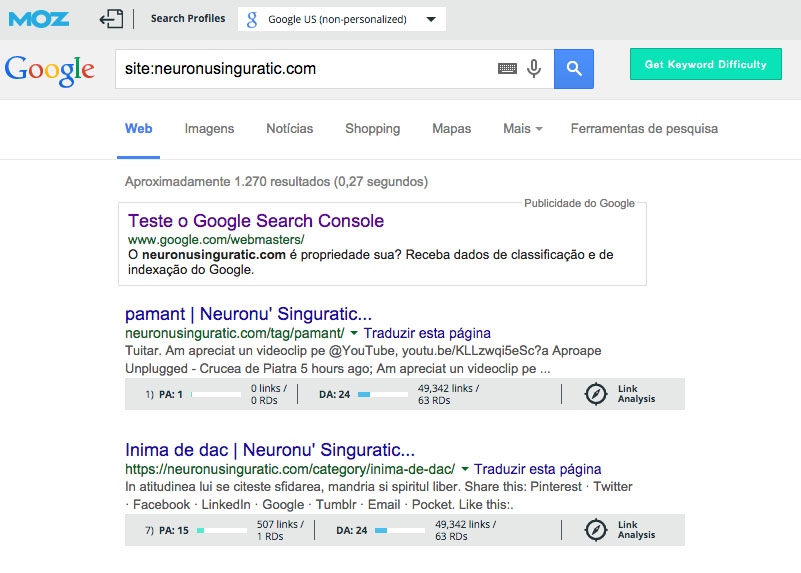Click the MozBar exit arrow icon
The height and width of the screenshot is (573, 801).
(x=111, y=19)
